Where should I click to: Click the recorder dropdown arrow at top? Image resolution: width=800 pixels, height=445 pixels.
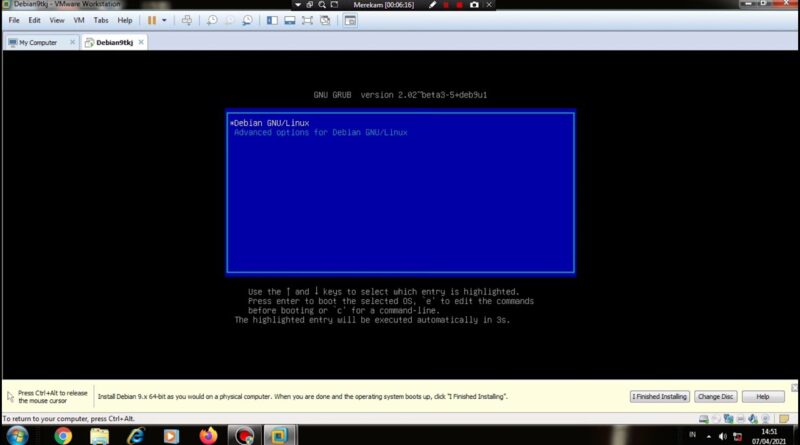(297, 5)
